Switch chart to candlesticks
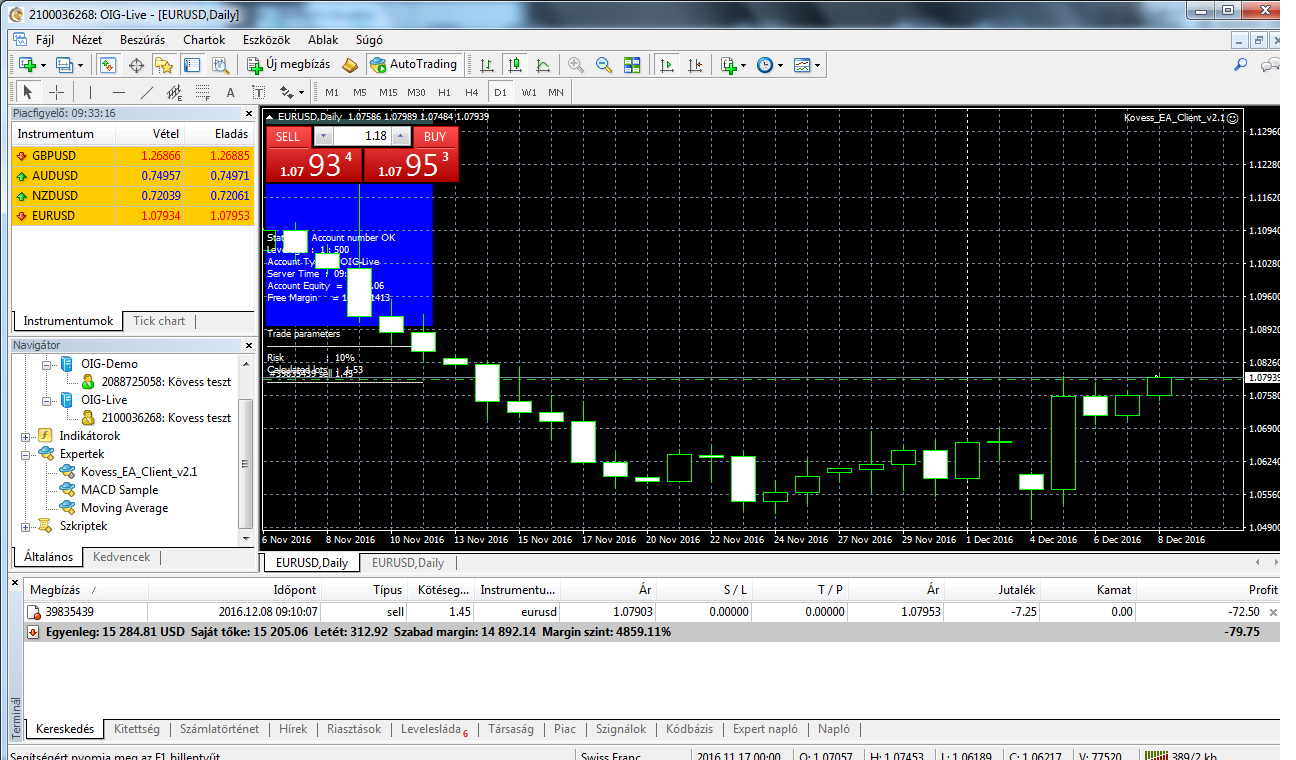 pos(515,64)
